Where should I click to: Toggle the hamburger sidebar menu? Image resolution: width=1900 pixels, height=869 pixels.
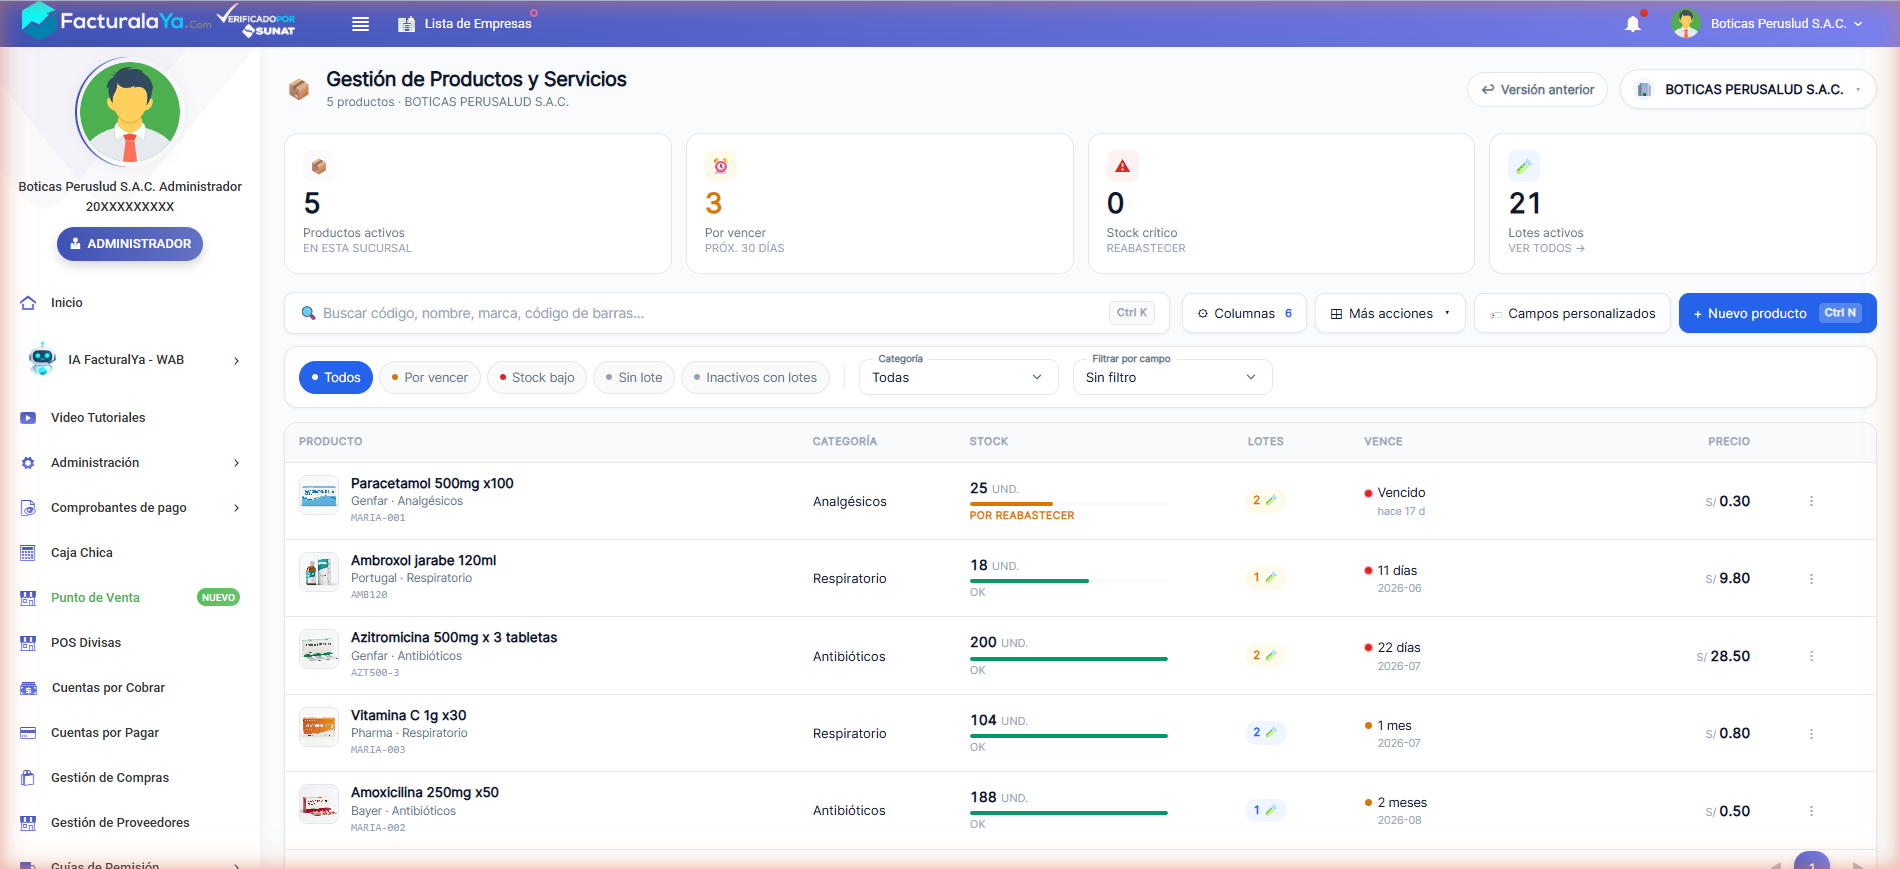361,24
